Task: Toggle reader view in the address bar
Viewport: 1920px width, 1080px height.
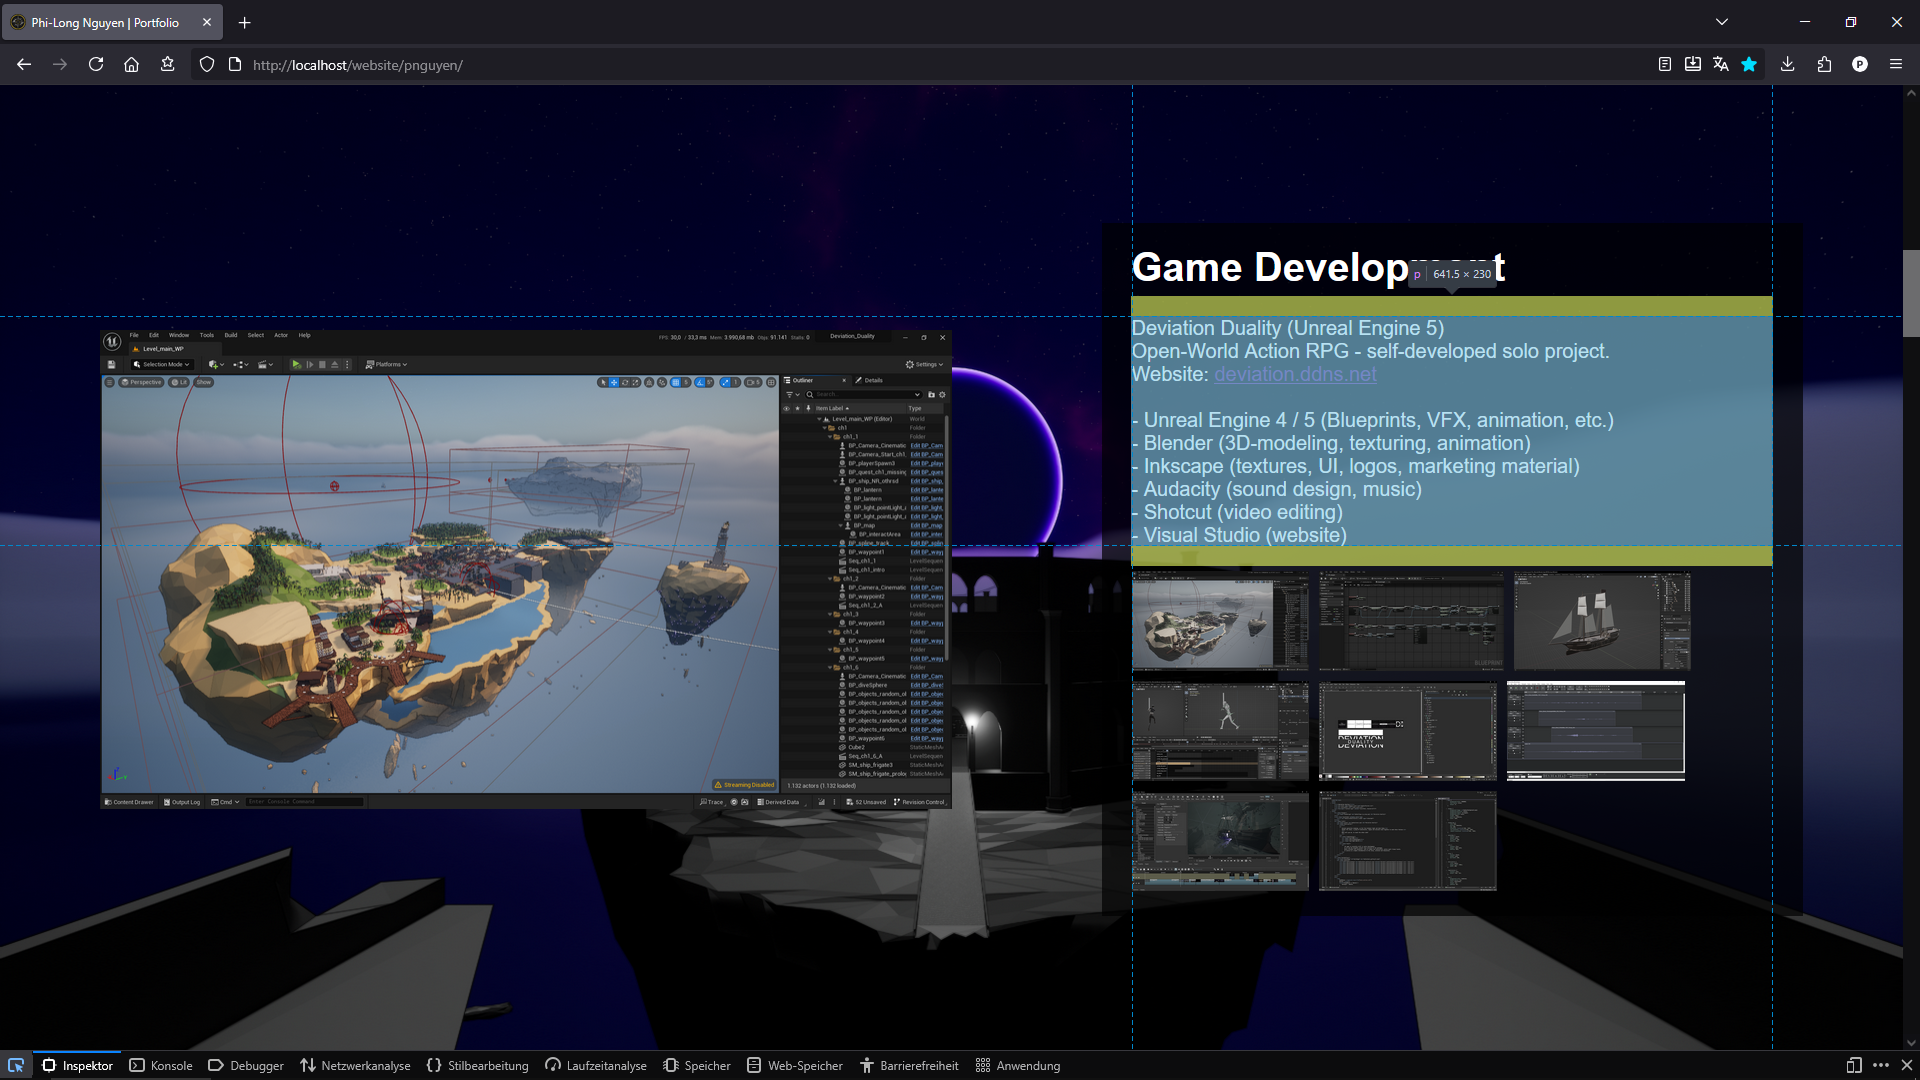Action: (x=1664, y=64)
